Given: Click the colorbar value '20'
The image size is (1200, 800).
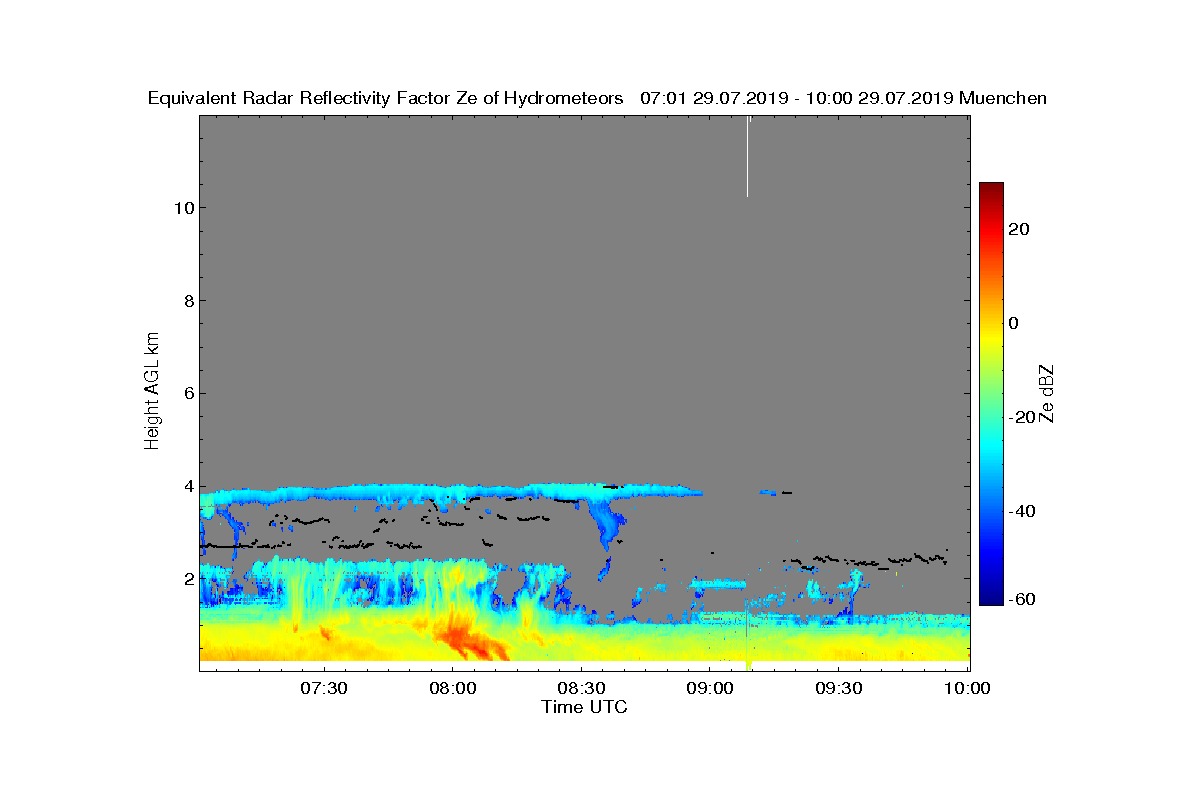Looking at the screenshot, I should [x=1020, y=229].
